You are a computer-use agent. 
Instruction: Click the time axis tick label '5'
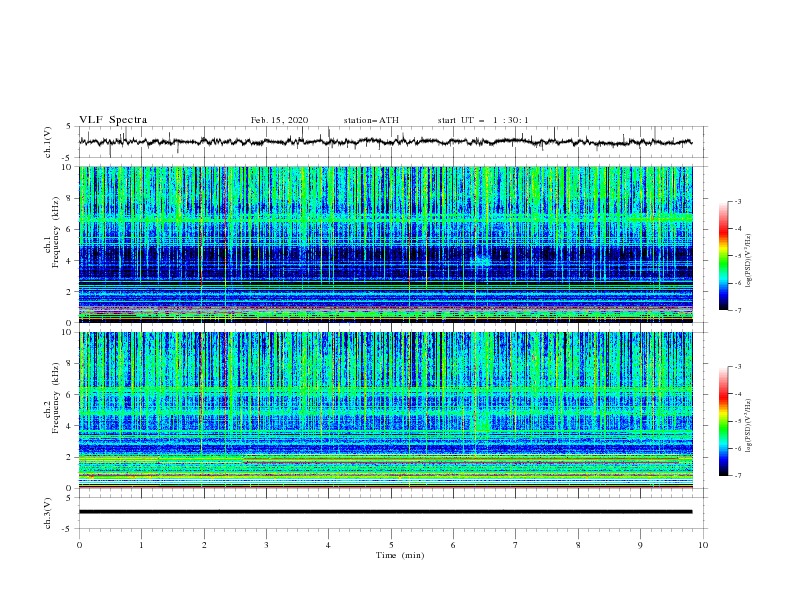click(x=391, y=545)
